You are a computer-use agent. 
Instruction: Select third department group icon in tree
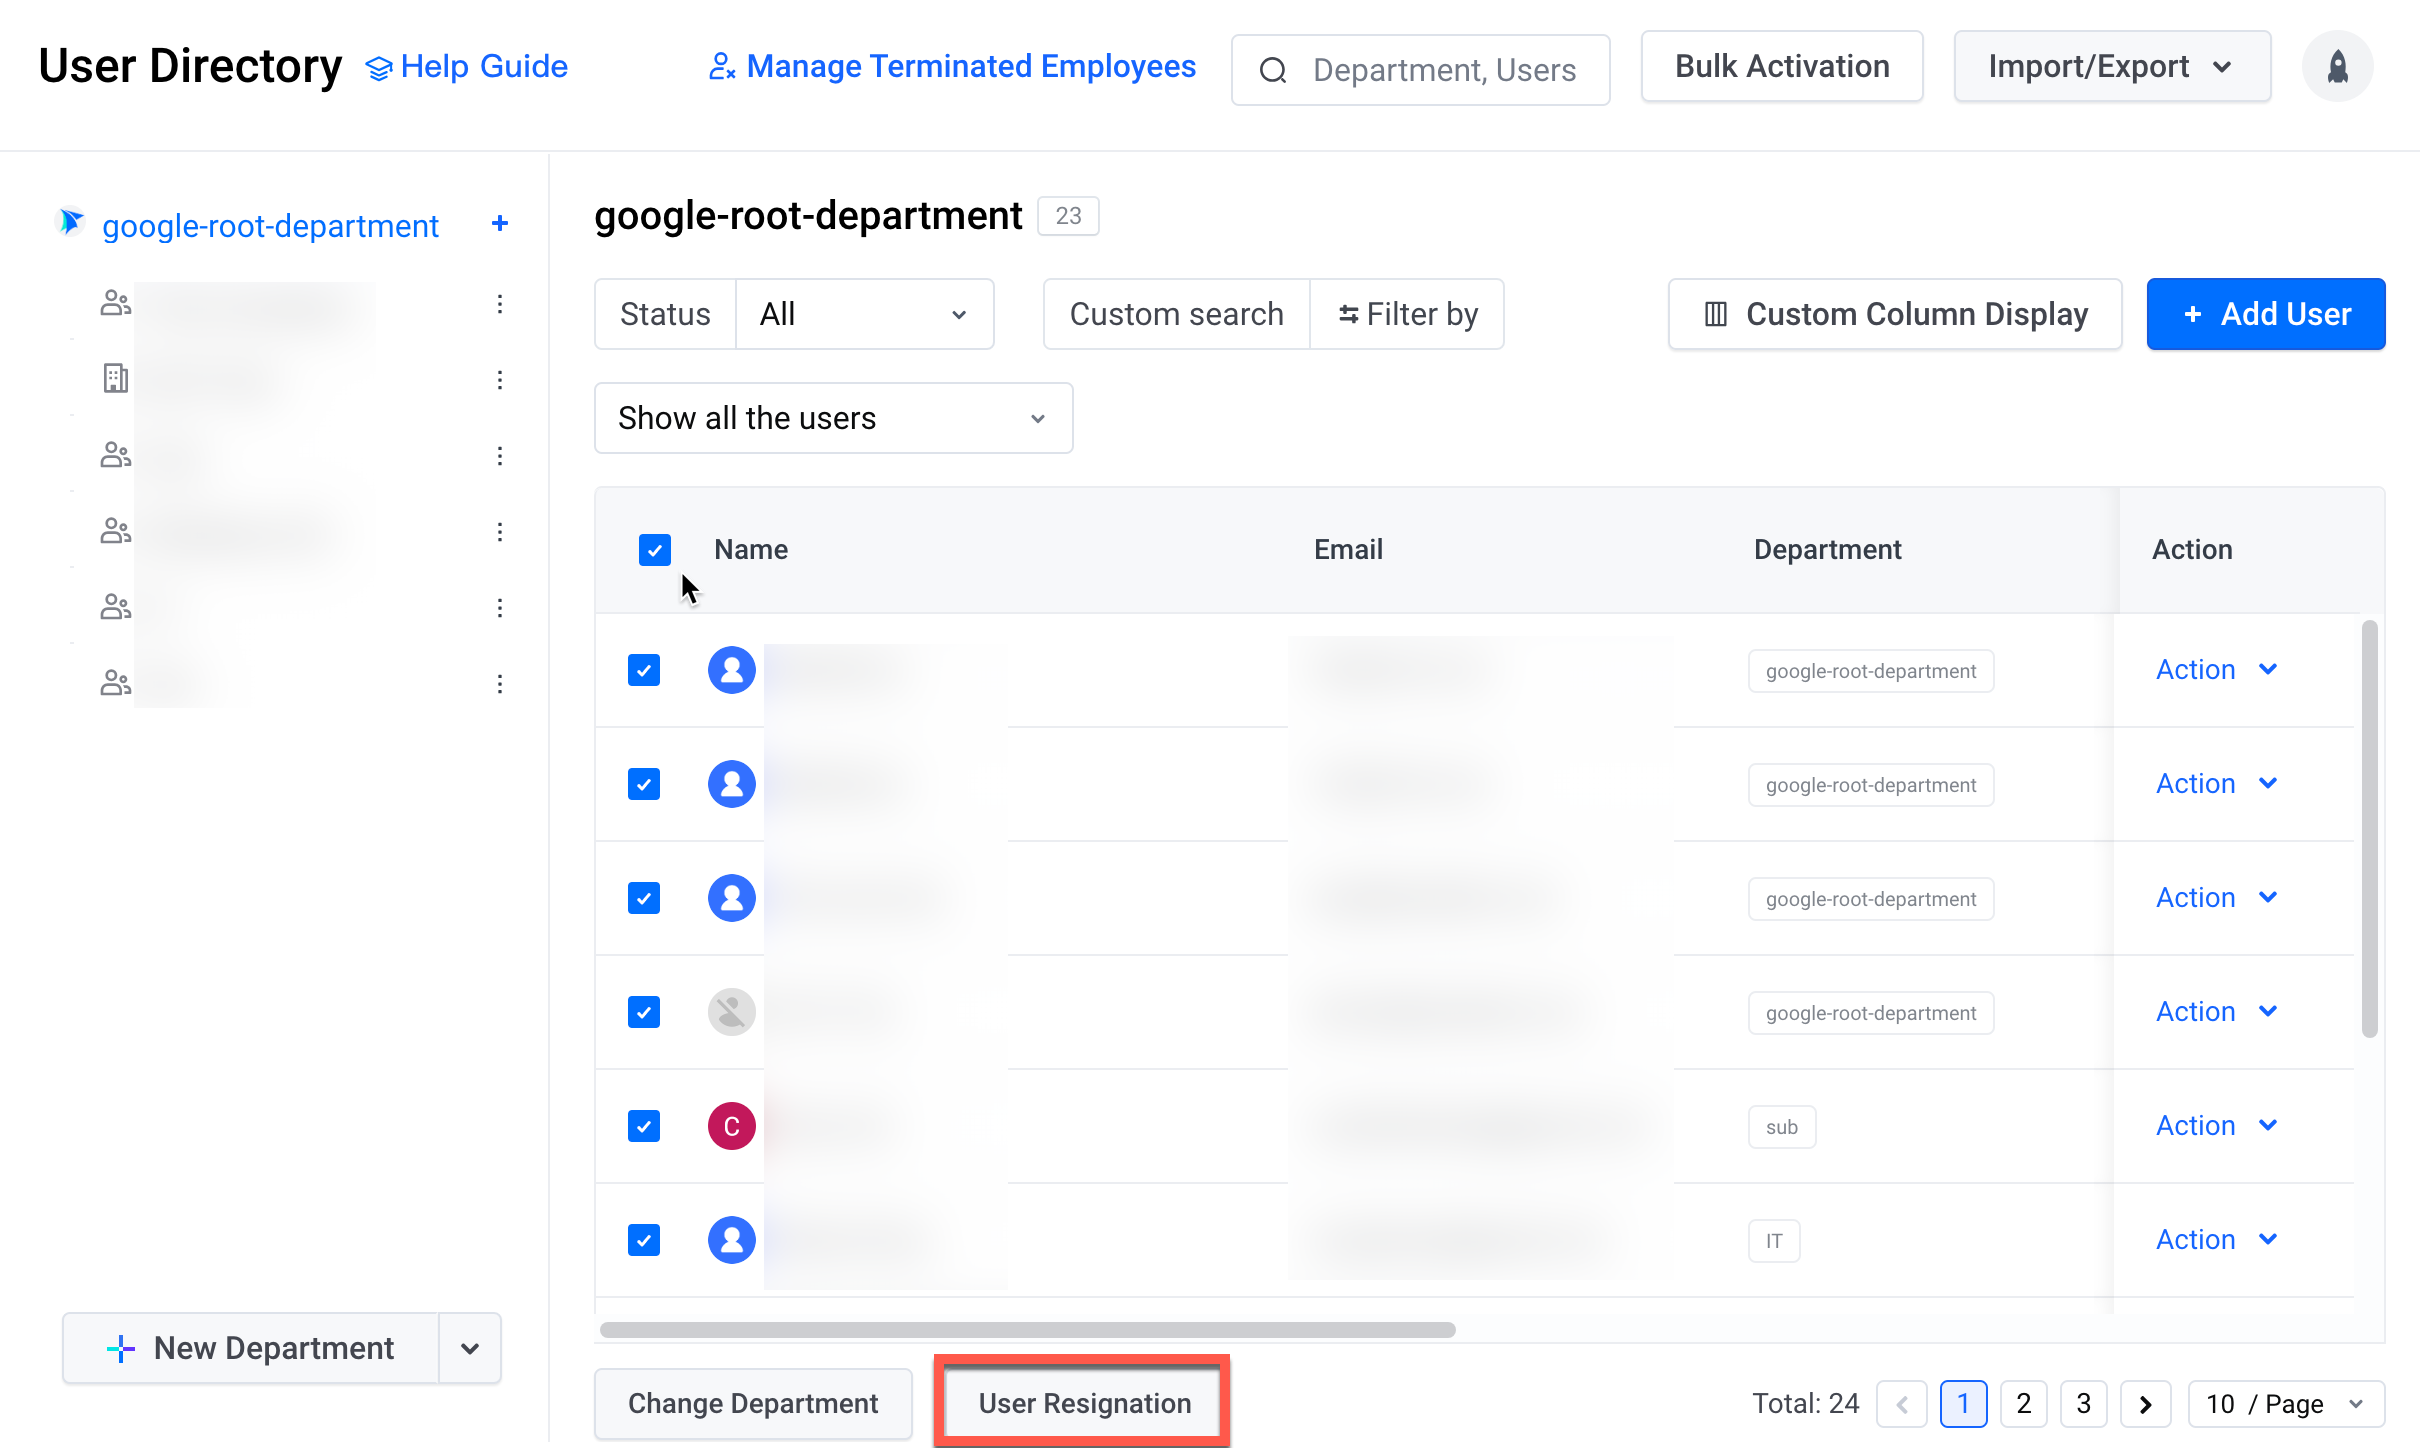click(x=116, y=455)
